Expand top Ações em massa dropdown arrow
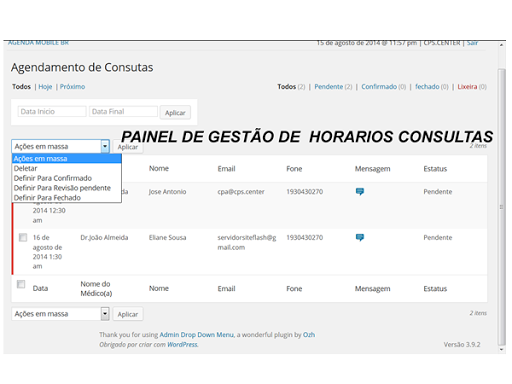 pos(105,146)
